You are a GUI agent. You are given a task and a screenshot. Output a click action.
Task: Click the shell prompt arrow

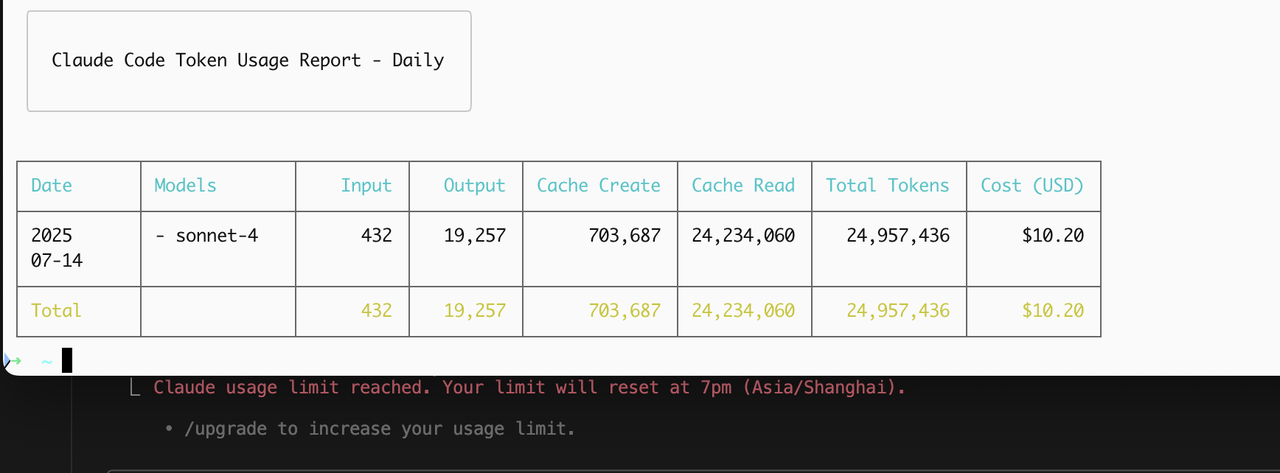(x=14, y=360)
